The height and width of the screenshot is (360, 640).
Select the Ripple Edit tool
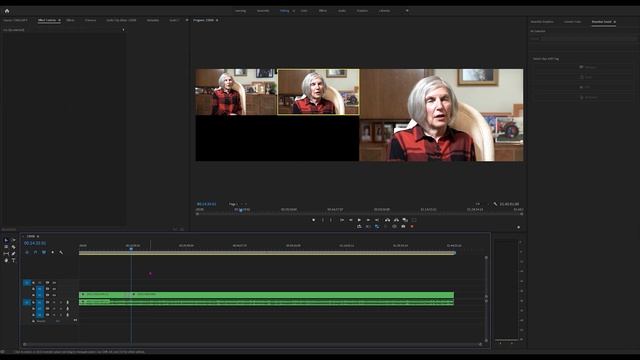coord(6,247)
